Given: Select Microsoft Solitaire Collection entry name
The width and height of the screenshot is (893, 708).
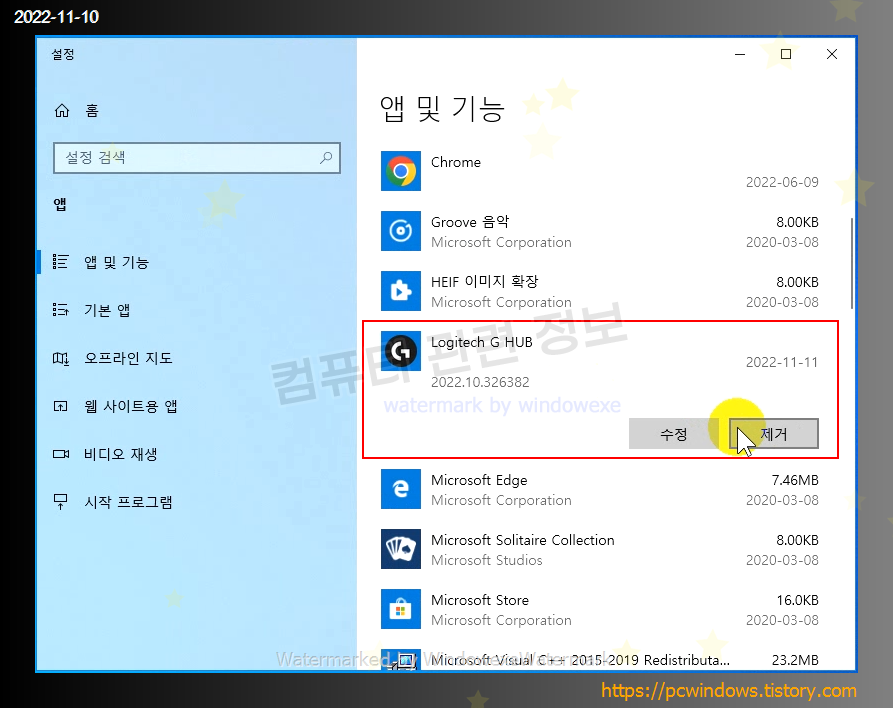Looking at the screenshot, I should pyautogui.click(x=523, y=540).
